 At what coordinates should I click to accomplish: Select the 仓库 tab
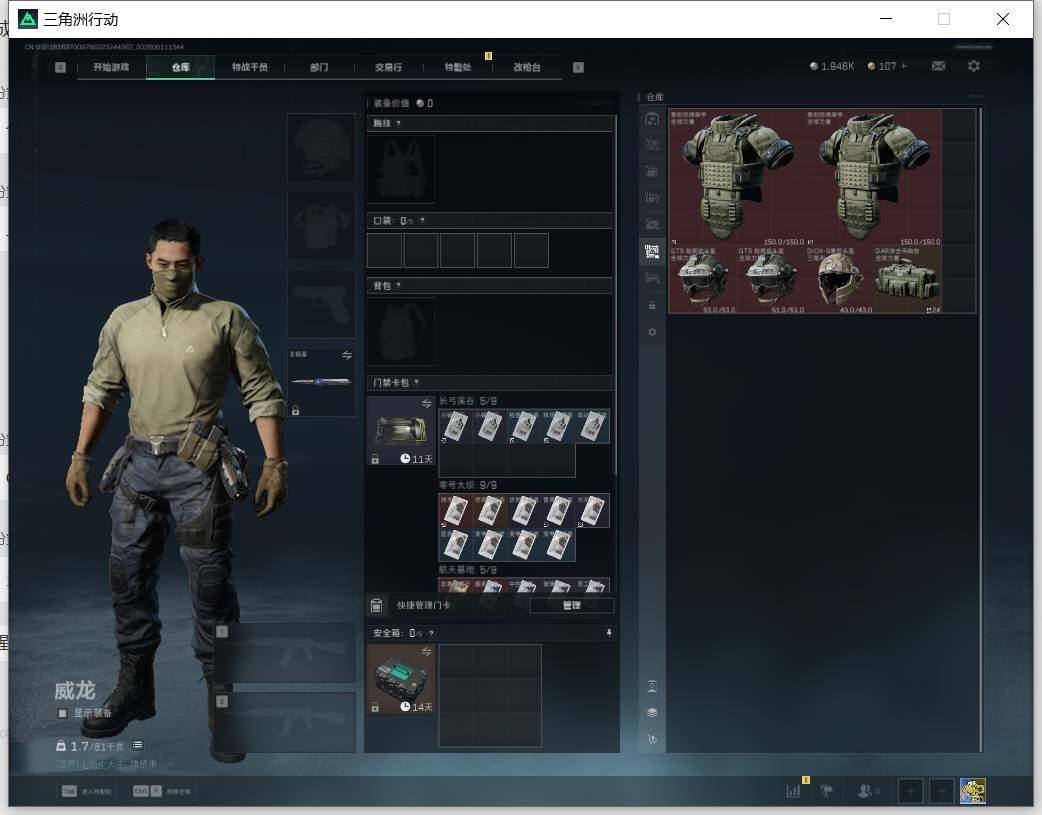click(x=181, y=67)
